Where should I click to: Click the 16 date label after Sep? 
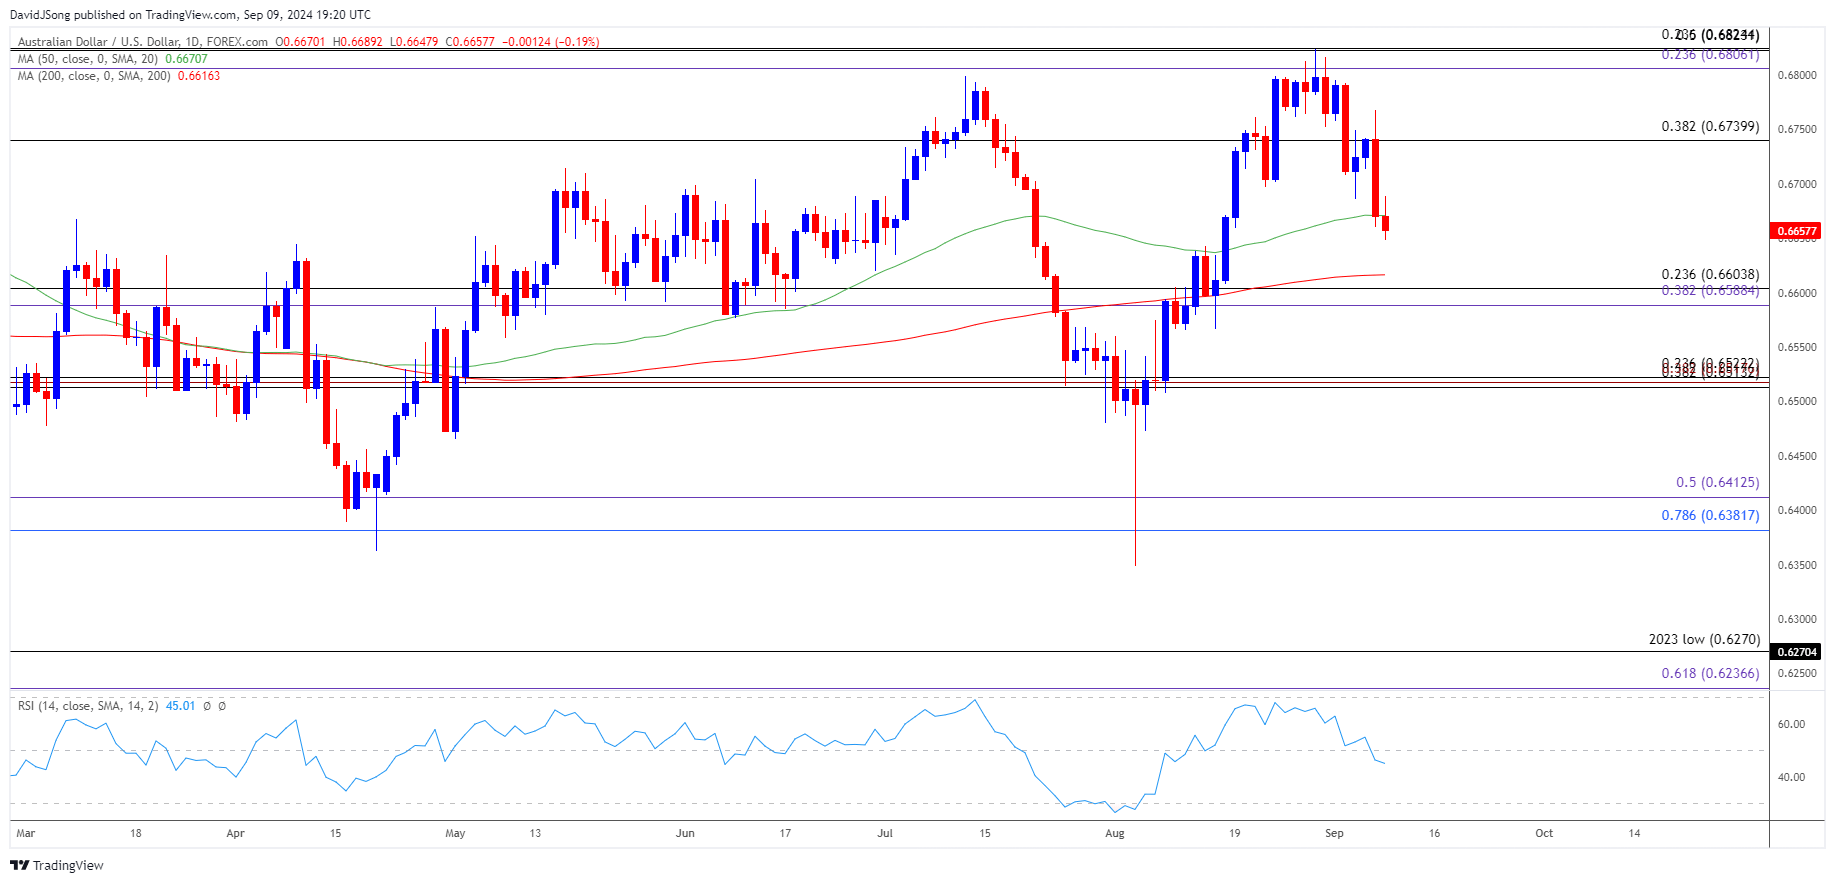click(x=1434, y=834)
